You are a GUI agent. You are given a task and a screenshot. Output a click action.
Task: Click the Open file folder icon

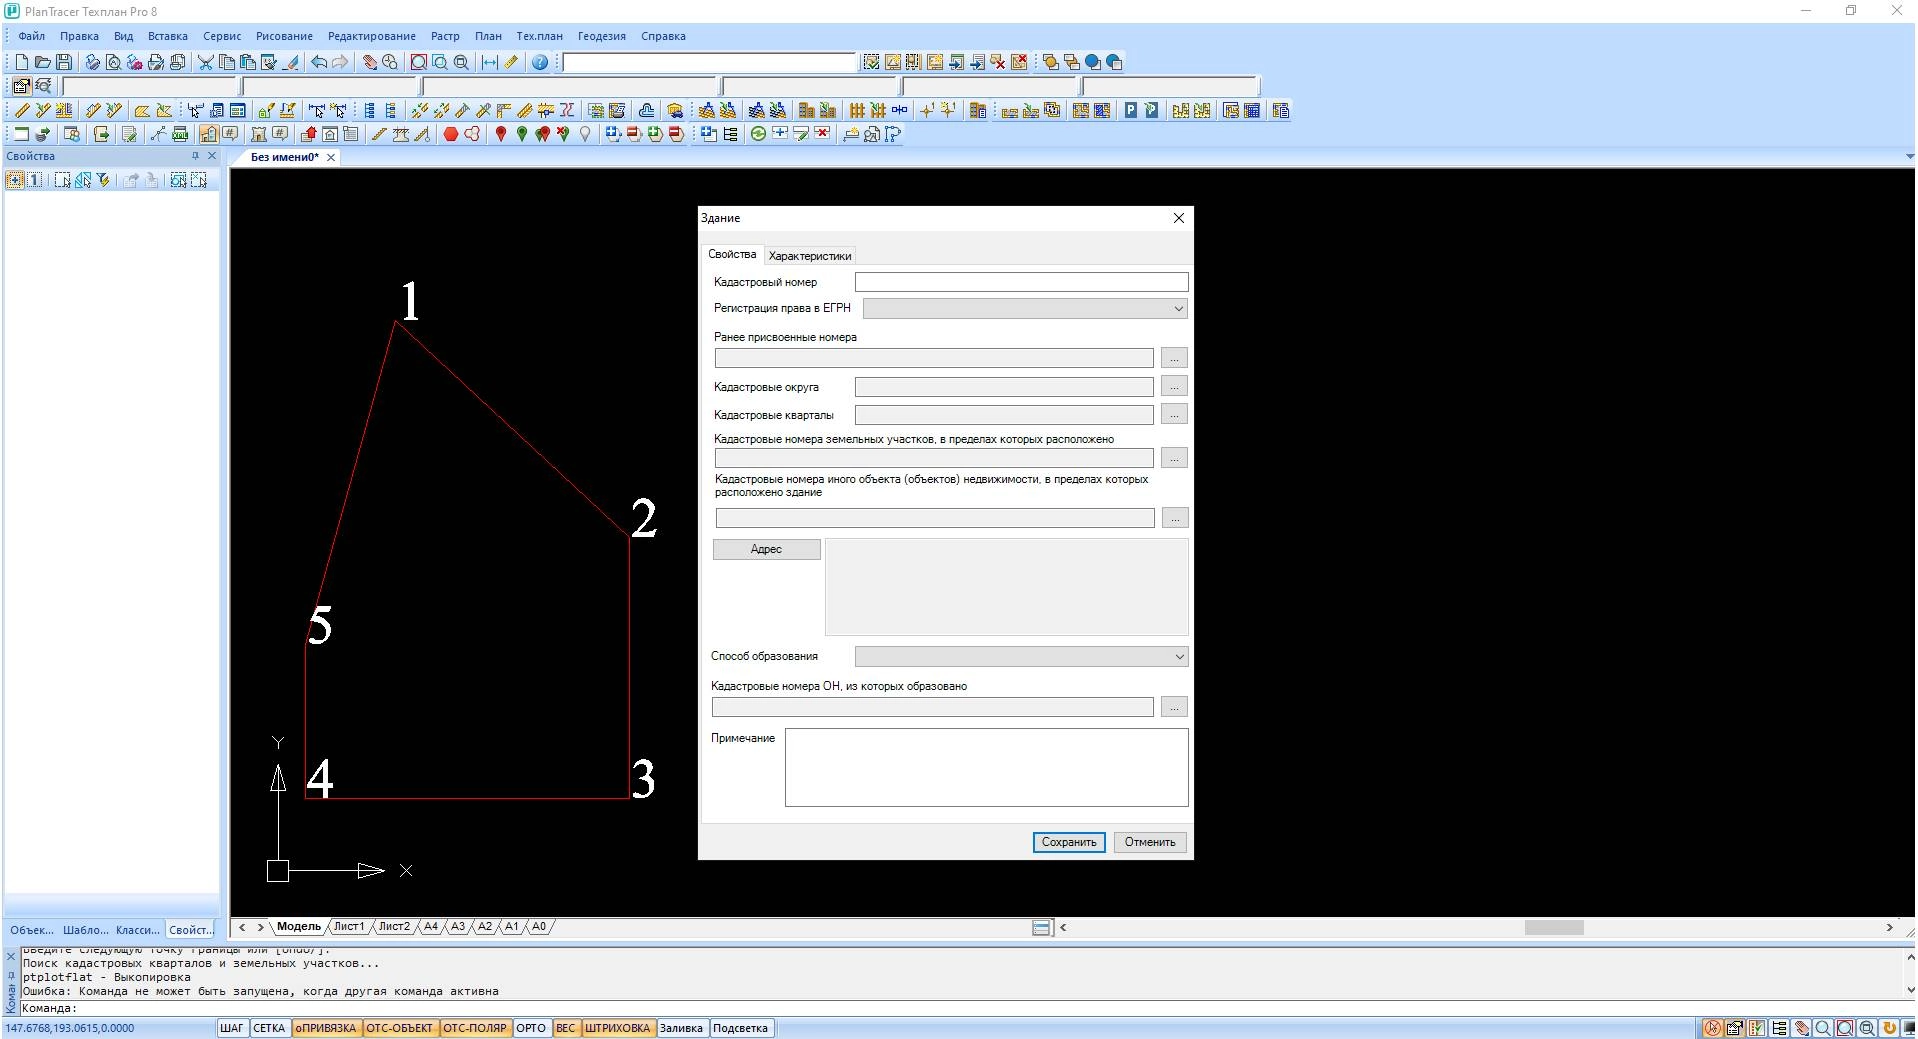click(x=43, y=62)
